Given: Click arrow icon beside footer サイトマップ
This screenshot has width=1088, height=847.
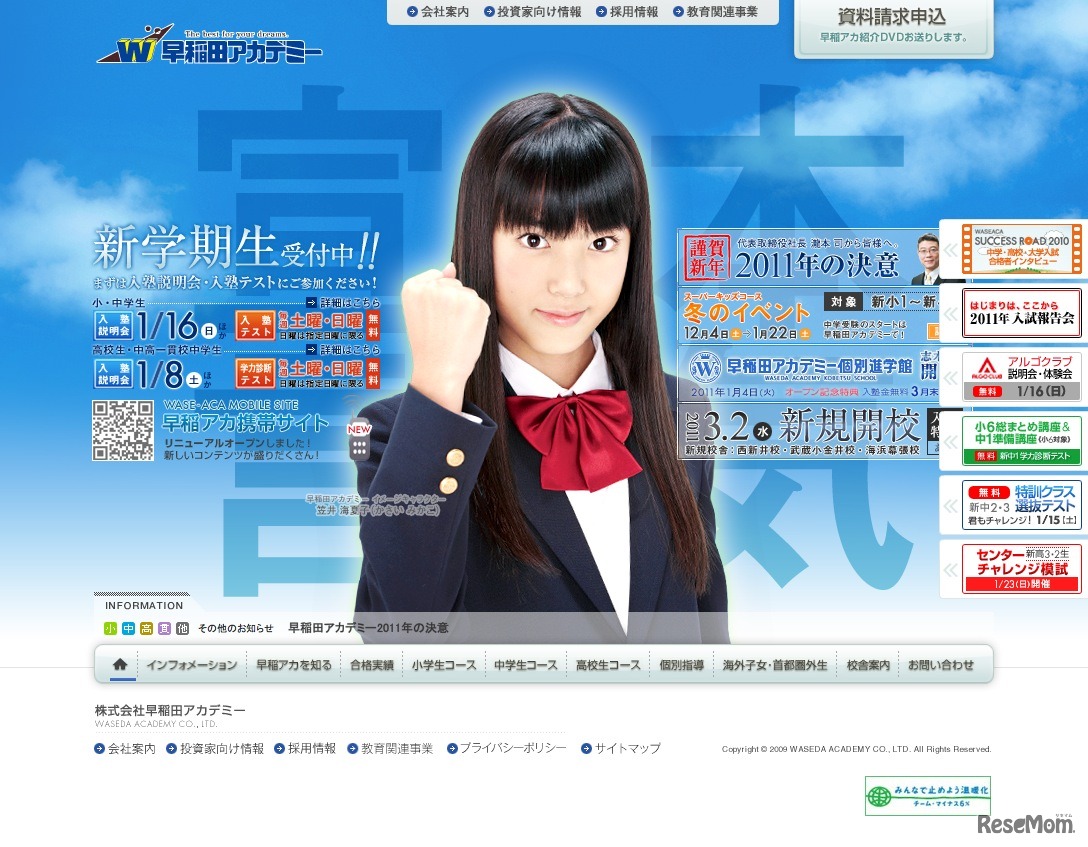Looking at the screenshot, I should tap(586, 748).
